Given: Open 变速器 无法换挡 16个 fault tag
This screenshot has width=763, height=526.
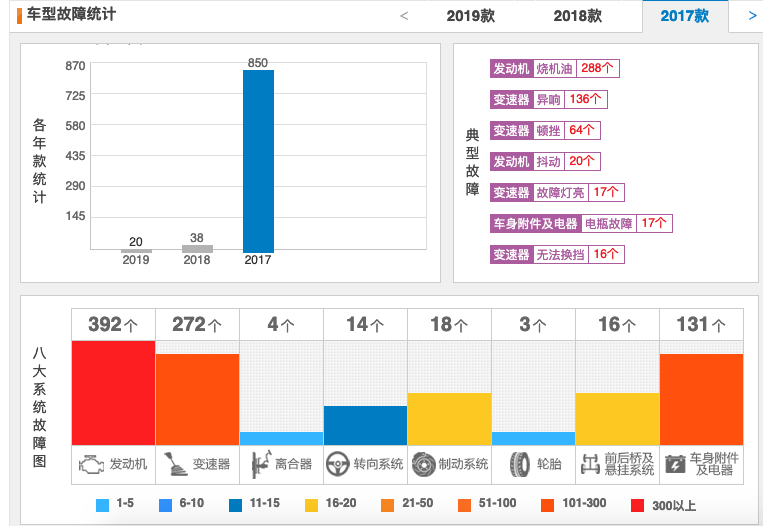Looking at the screenshot, I should pos(557,254).
